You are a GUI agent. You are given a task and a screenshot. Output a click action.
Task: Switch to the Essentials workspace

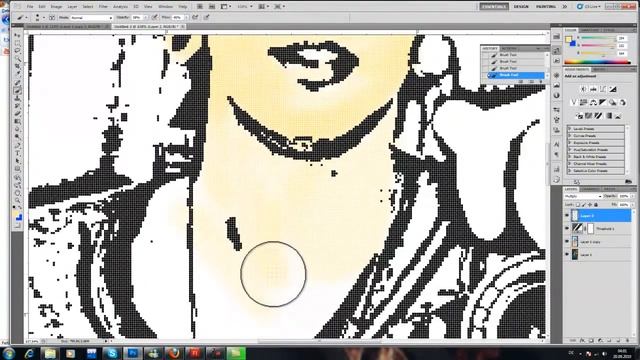494,7
